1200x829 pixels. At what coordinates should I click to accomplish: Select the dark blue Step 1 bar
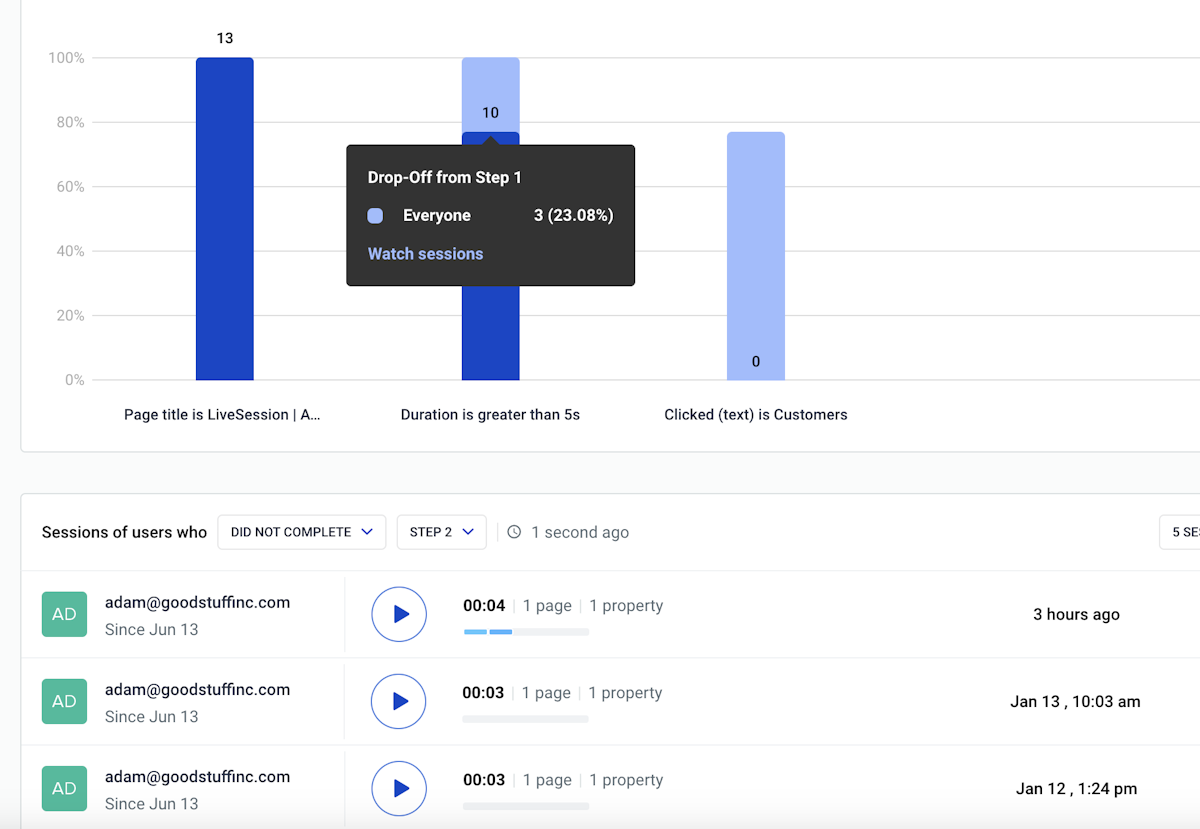coord(225,220)
